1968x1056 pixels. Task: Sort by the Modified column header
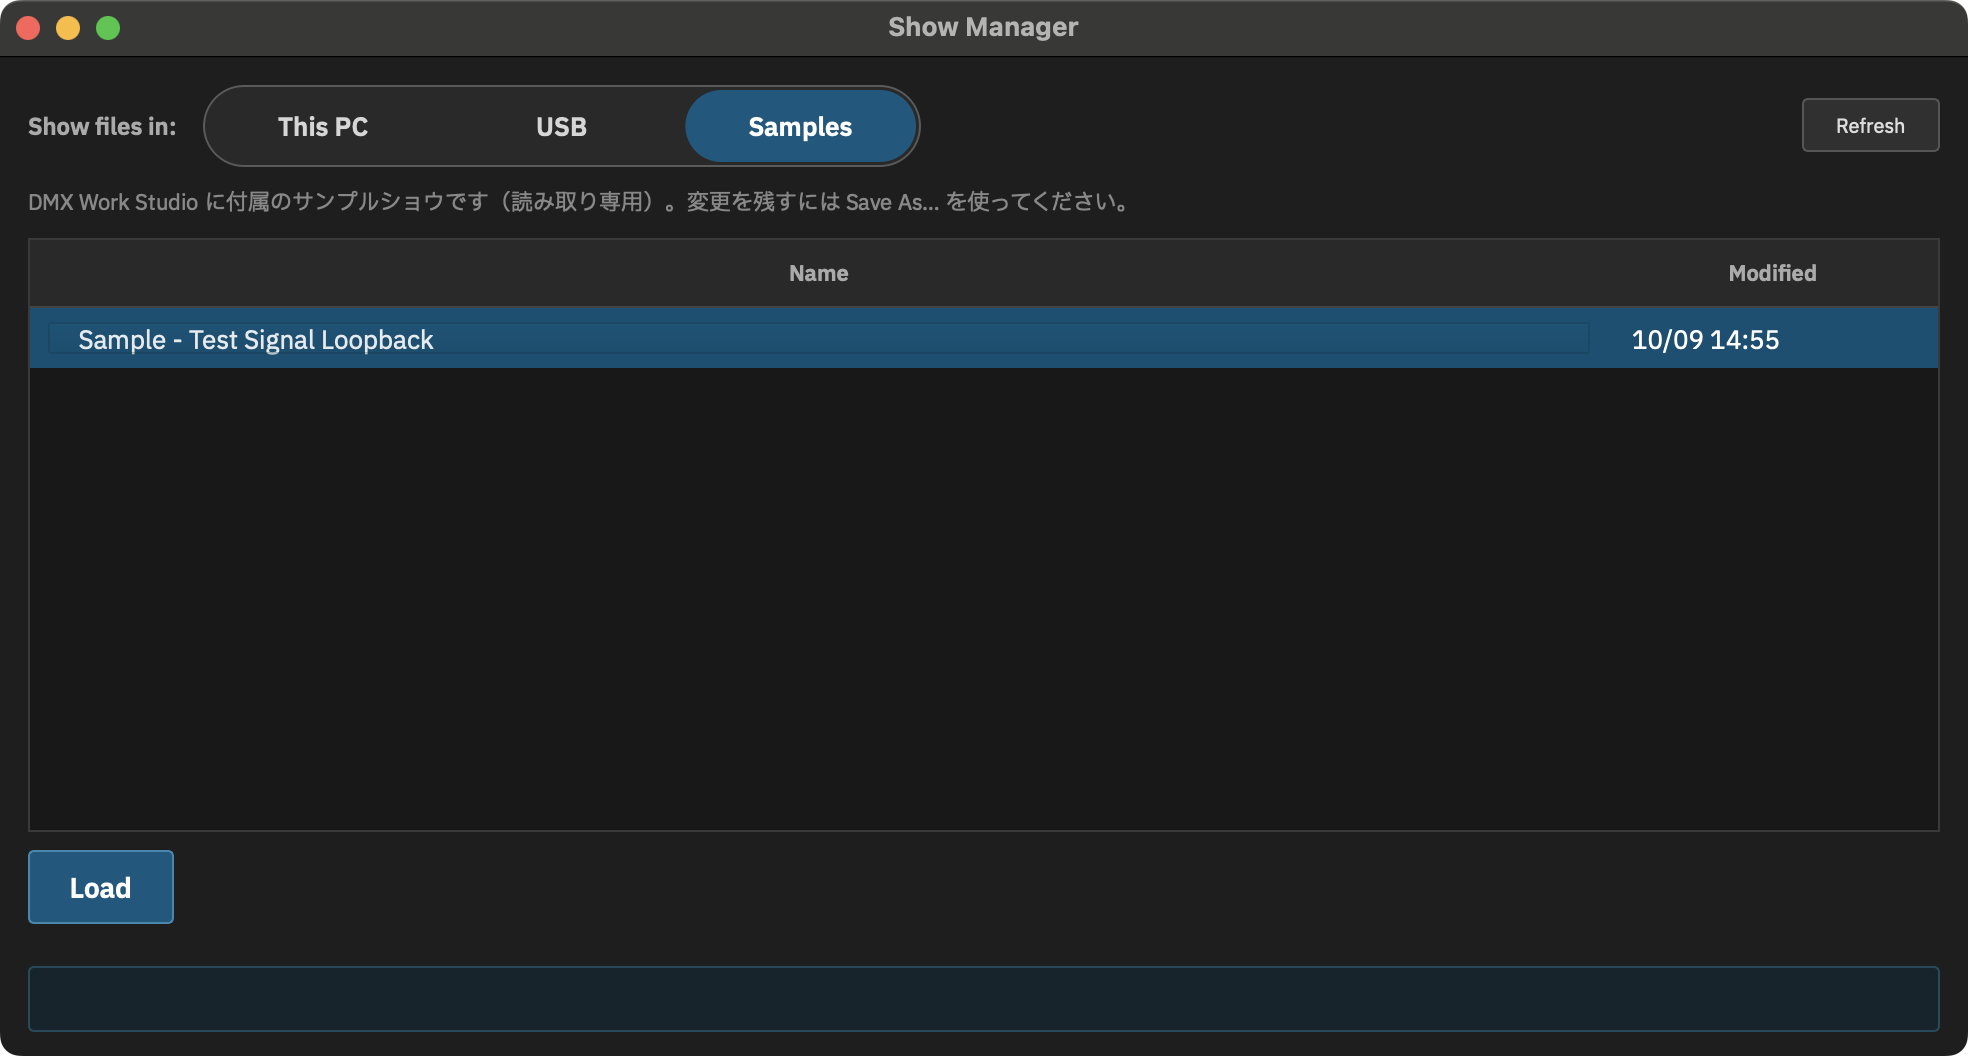click(1772, 273)
